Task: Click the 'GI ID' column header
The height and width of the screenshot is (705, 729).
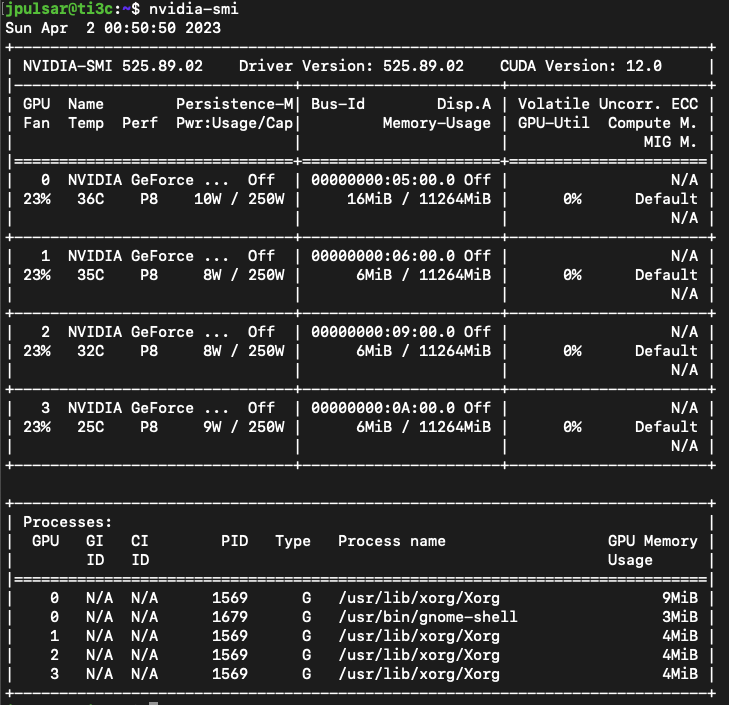Action: (x=95, y=551)
